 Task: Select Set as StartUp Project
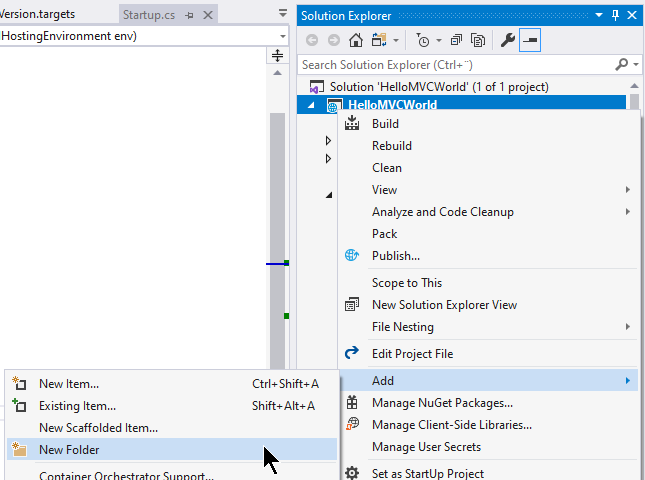tap(489, 473)
